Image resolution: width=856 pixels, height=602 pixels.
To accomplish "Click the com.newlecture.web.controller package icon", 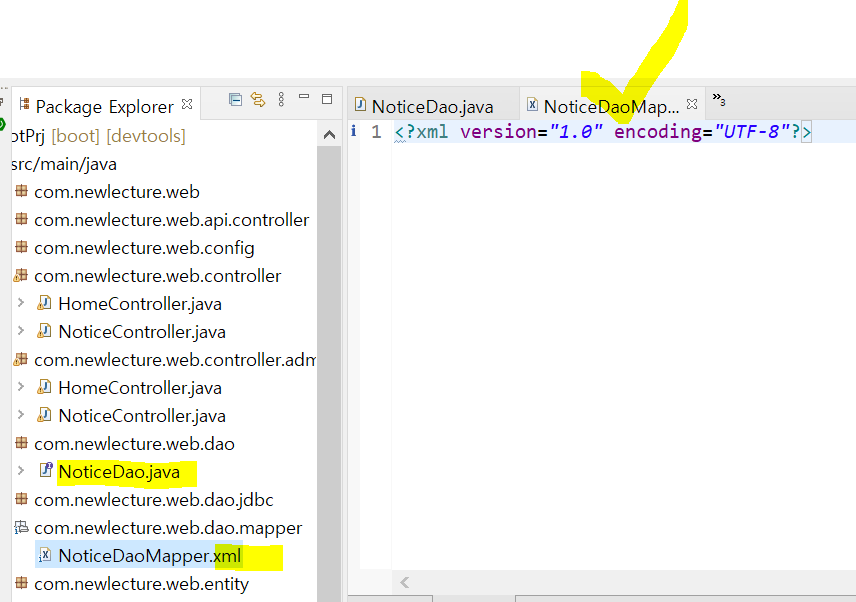I will 21,275.
